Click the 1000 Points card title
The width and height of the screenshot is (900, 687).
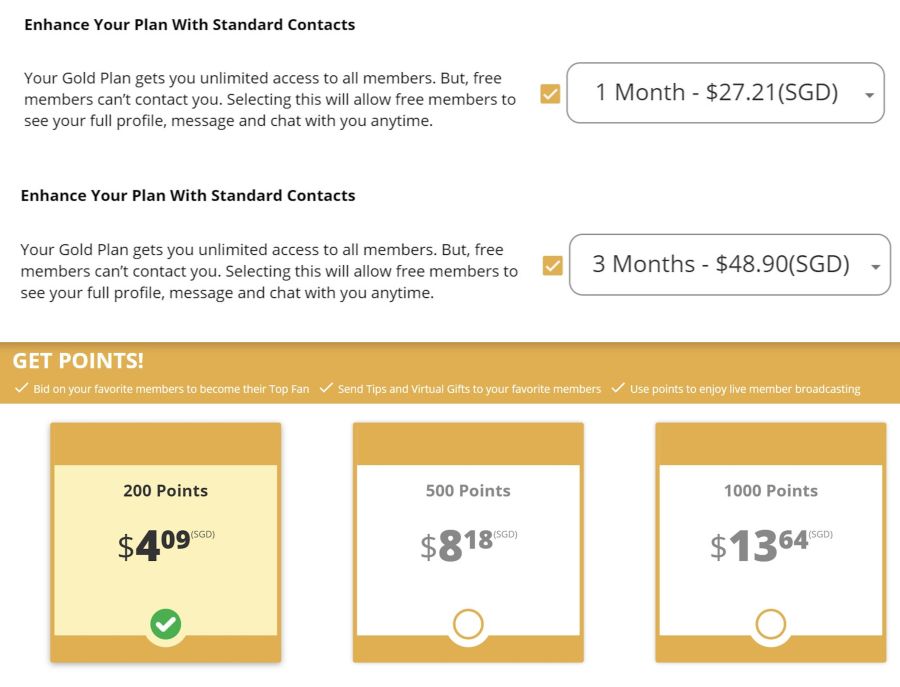771,491
